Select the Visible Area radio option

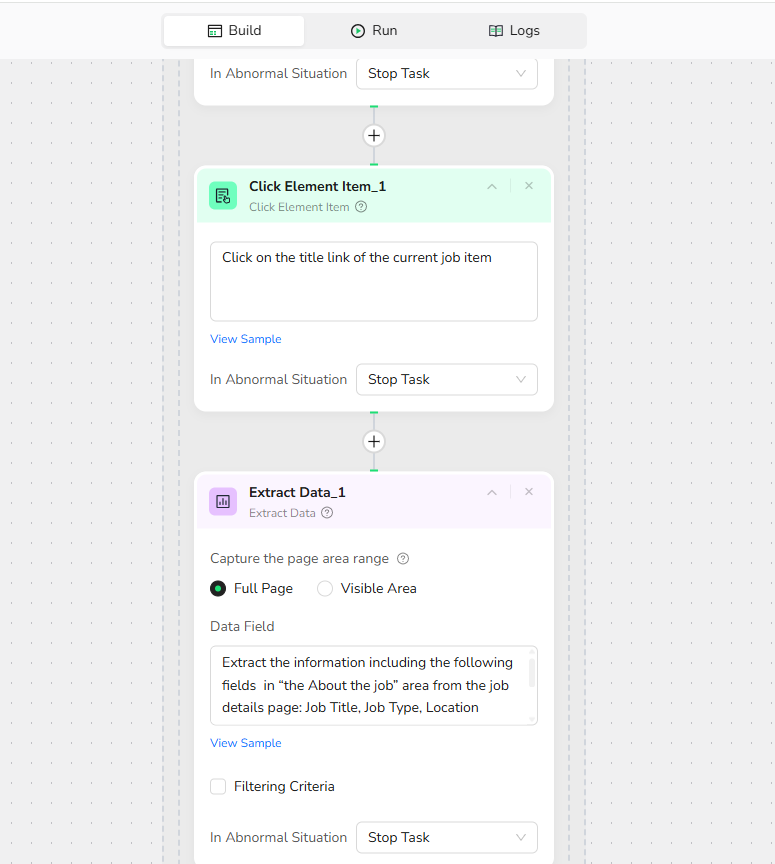click(325, 589)
